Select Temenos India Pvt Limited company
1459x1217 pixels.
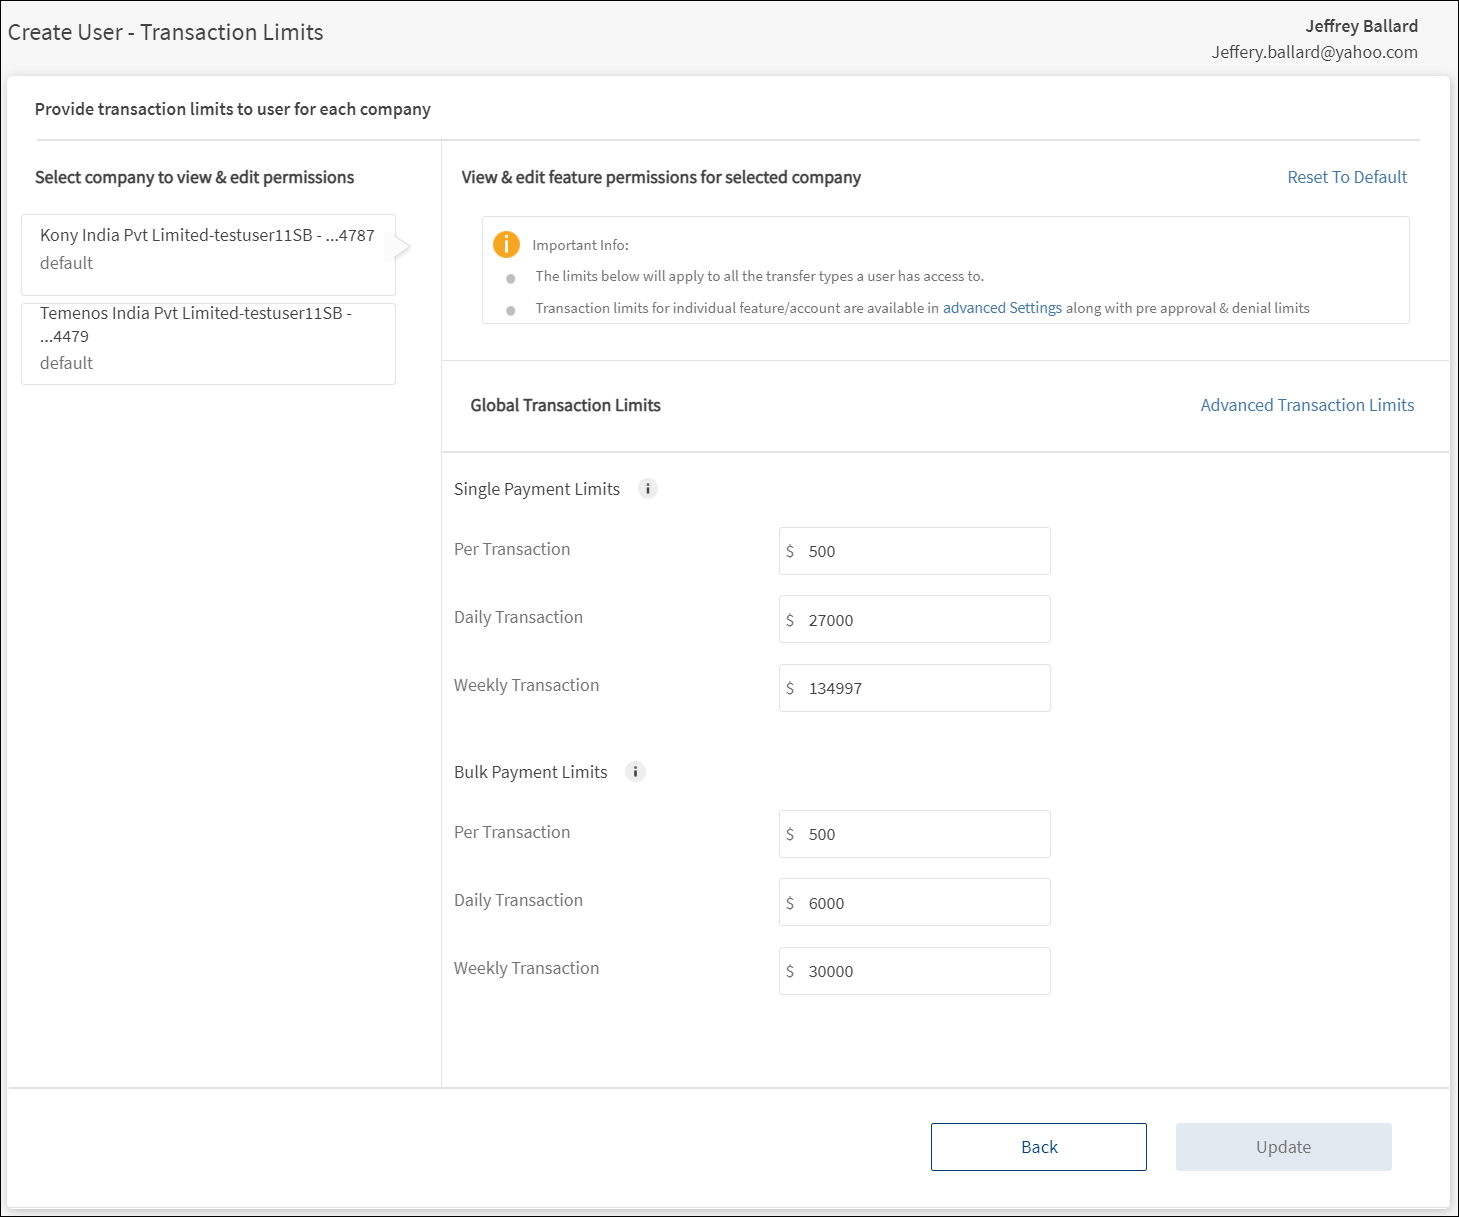tap(208, 339)
